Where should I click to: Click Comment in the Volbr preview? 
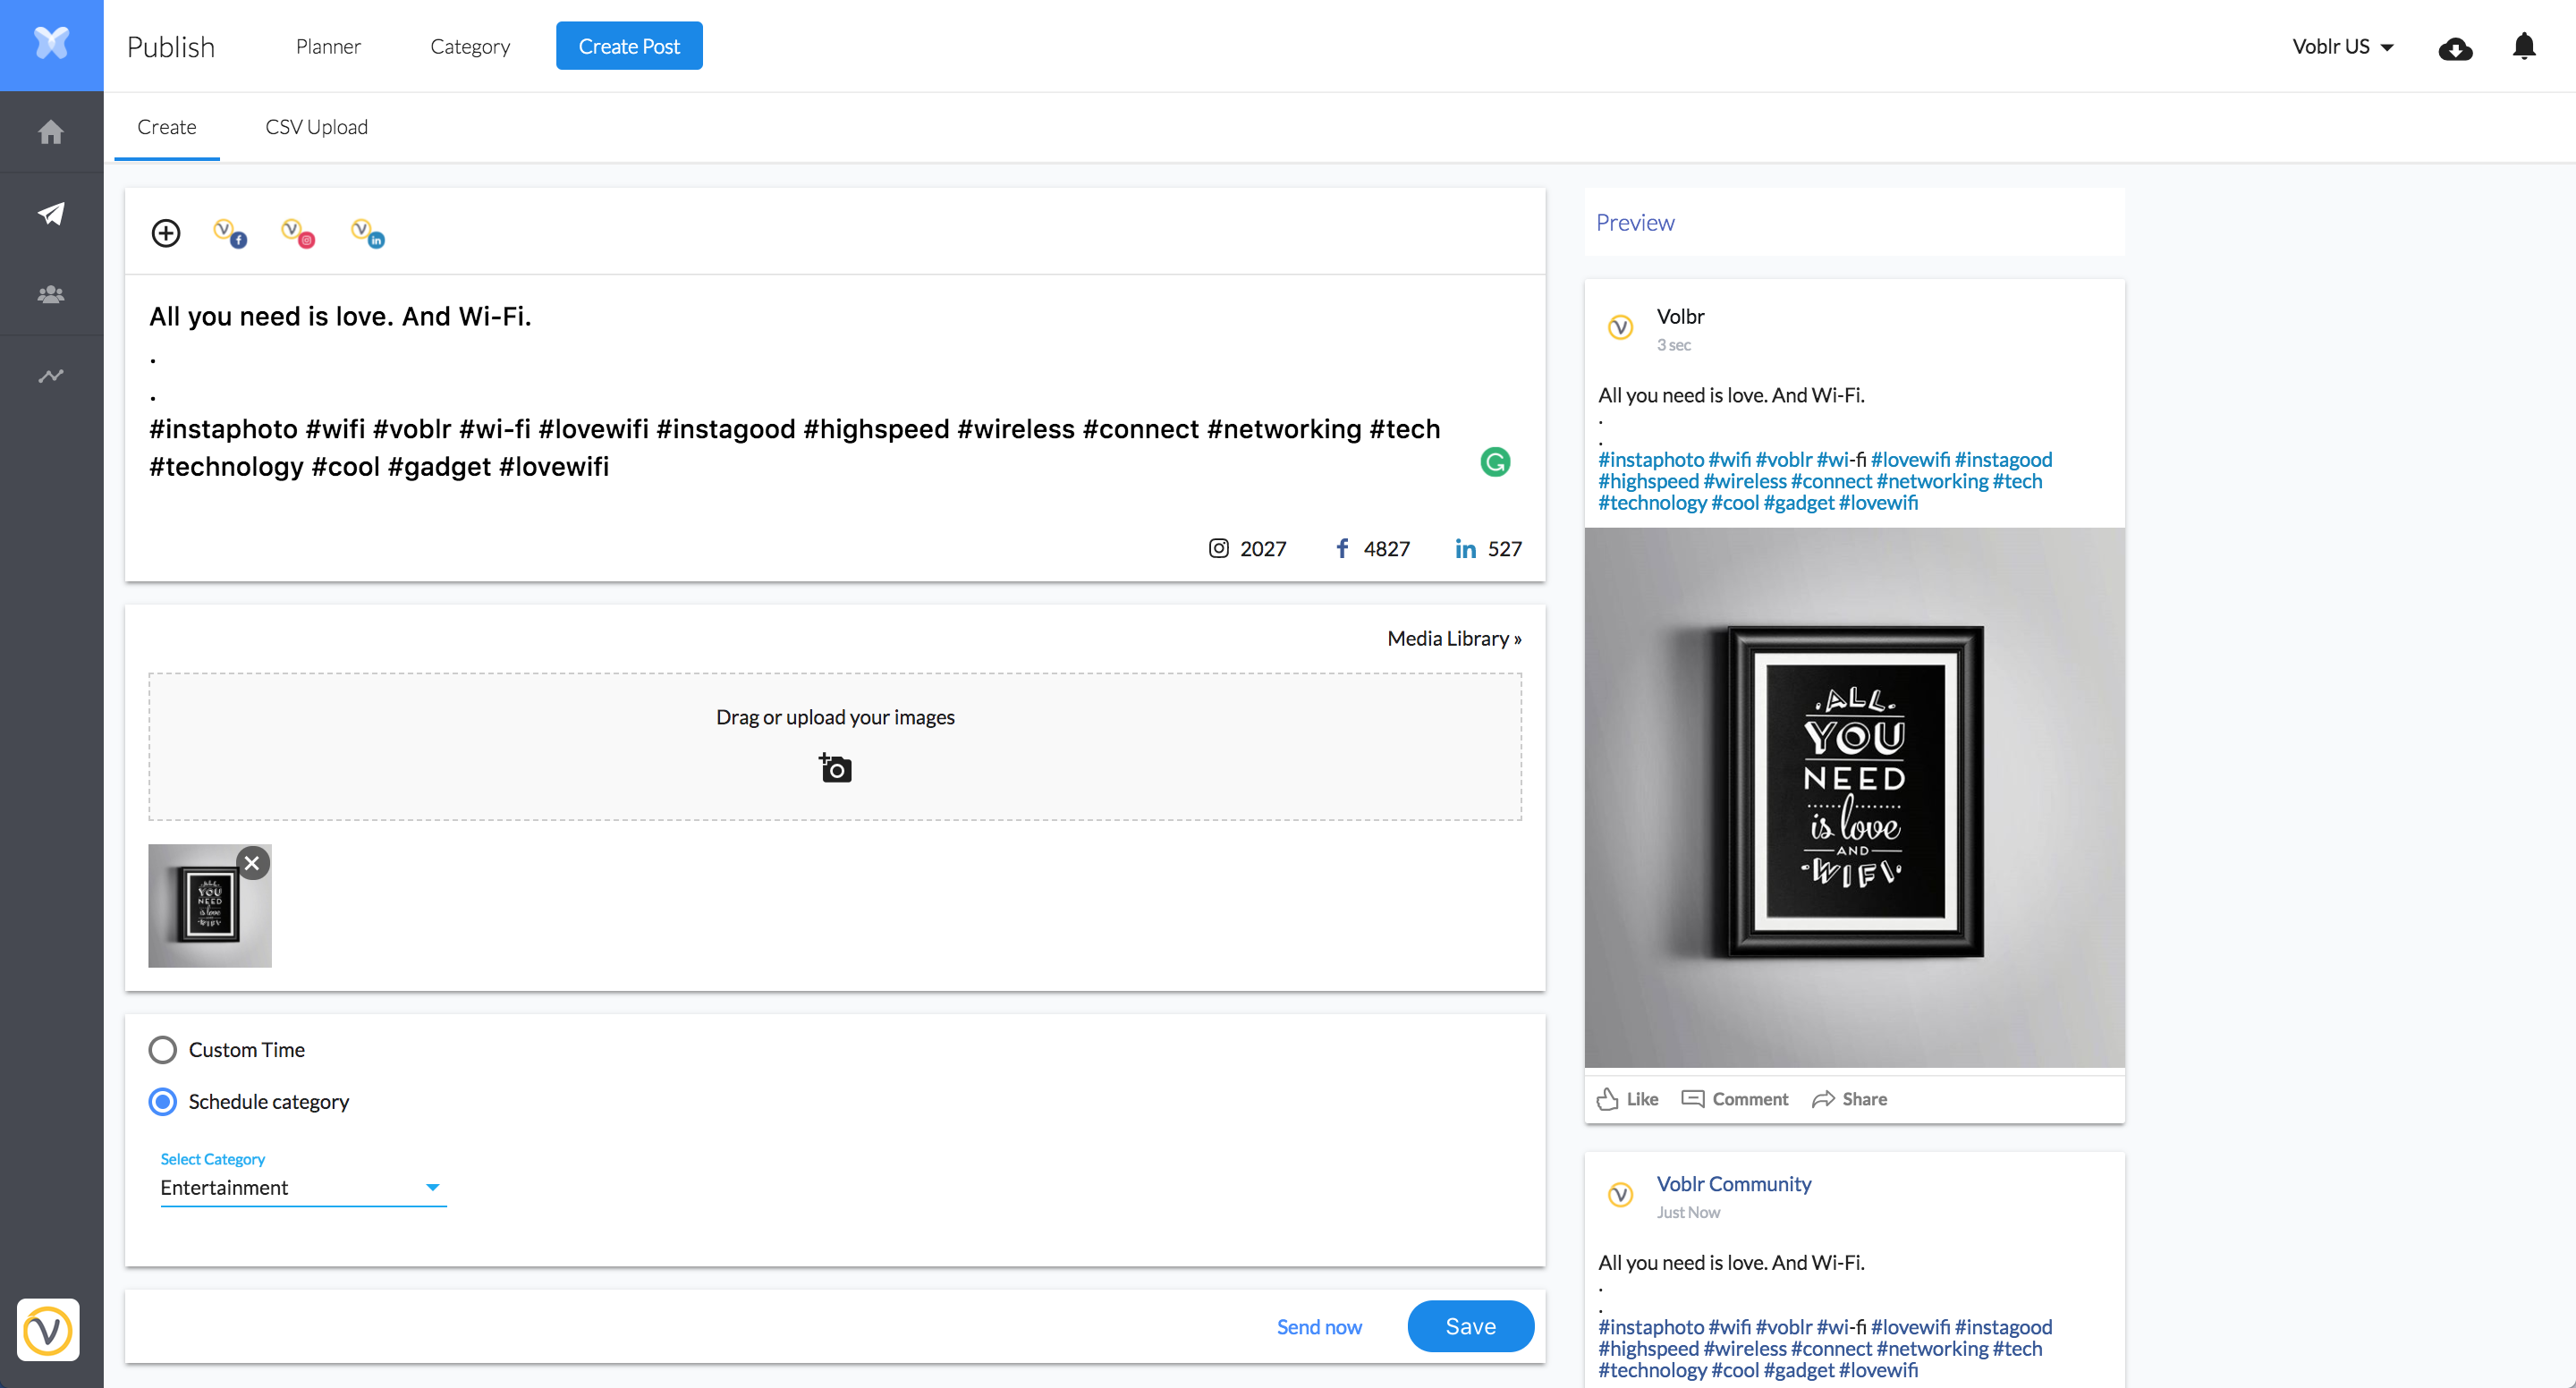(1735, 1099)
